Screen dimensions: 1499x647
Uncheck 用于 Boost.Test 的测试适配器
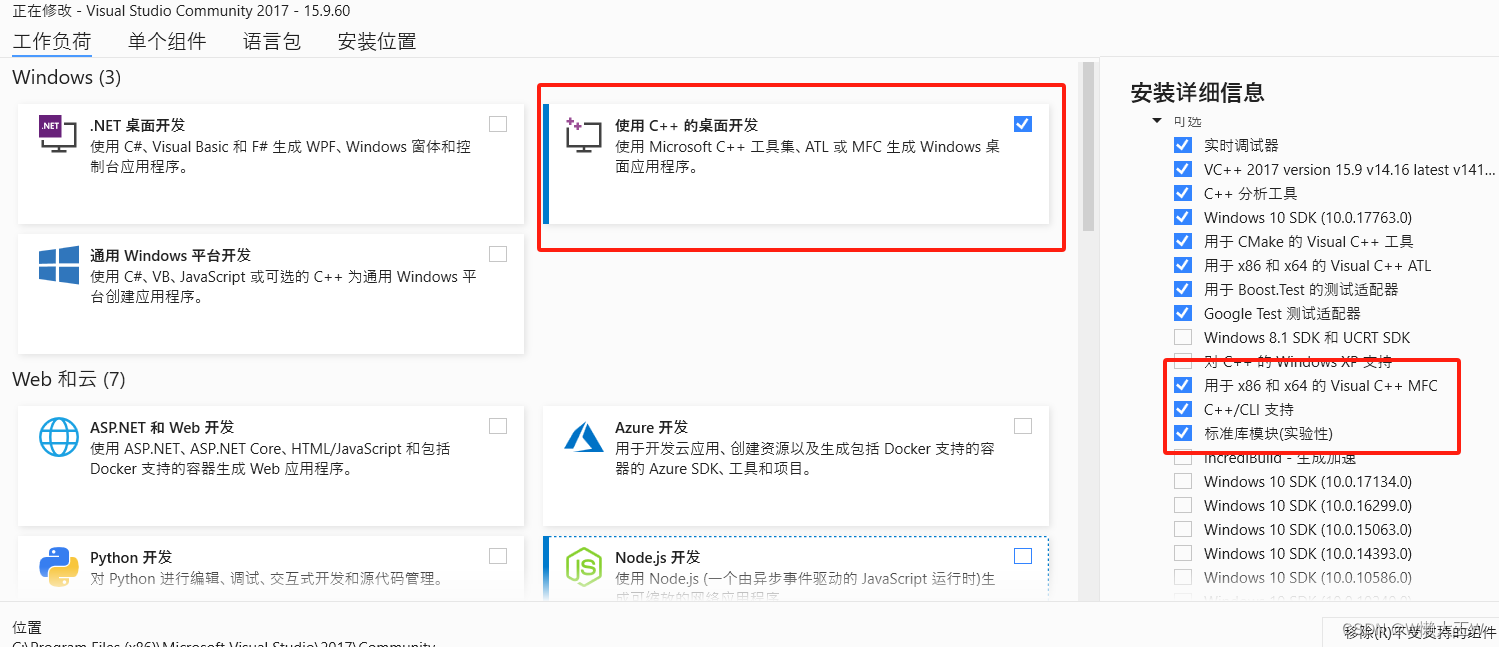point(1183,289)
